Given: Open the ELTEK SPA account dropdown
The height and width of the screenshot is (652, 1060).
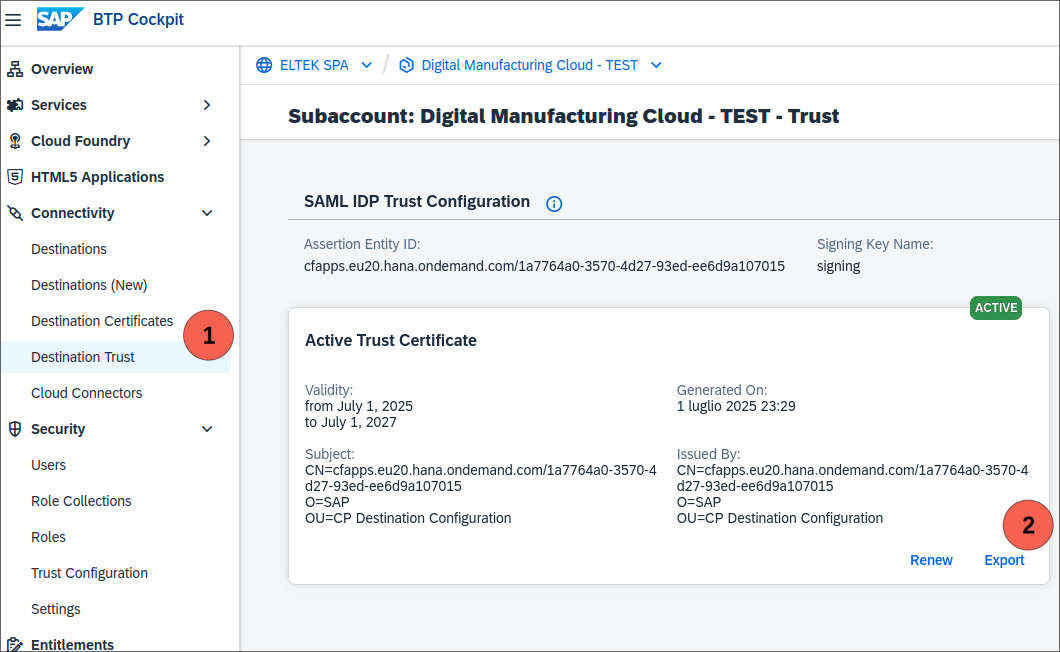Looking at the screenshot, I should [x=366, y=65].
